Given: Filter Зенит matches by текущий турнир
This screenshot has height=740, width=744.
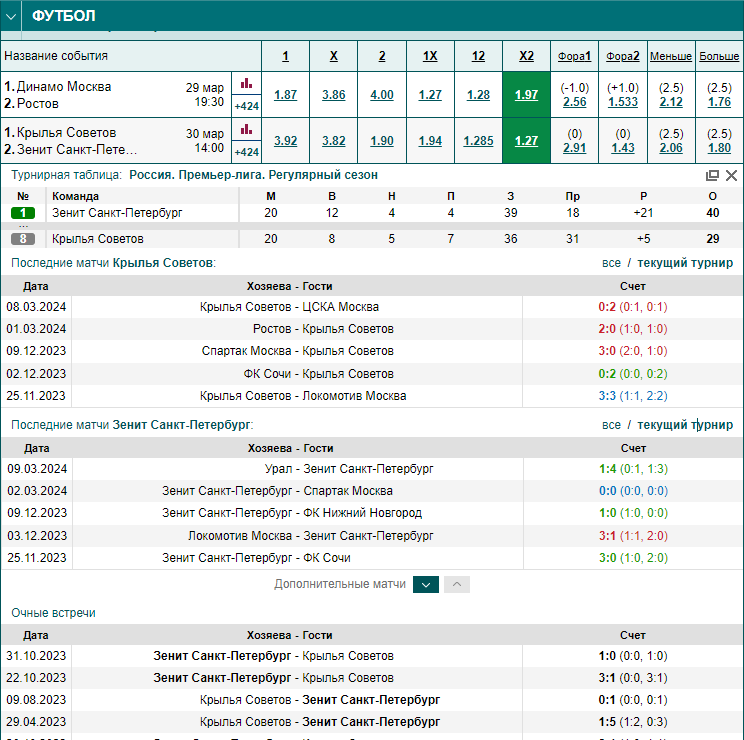Looking at the screenshot, I should click(685, 425).
